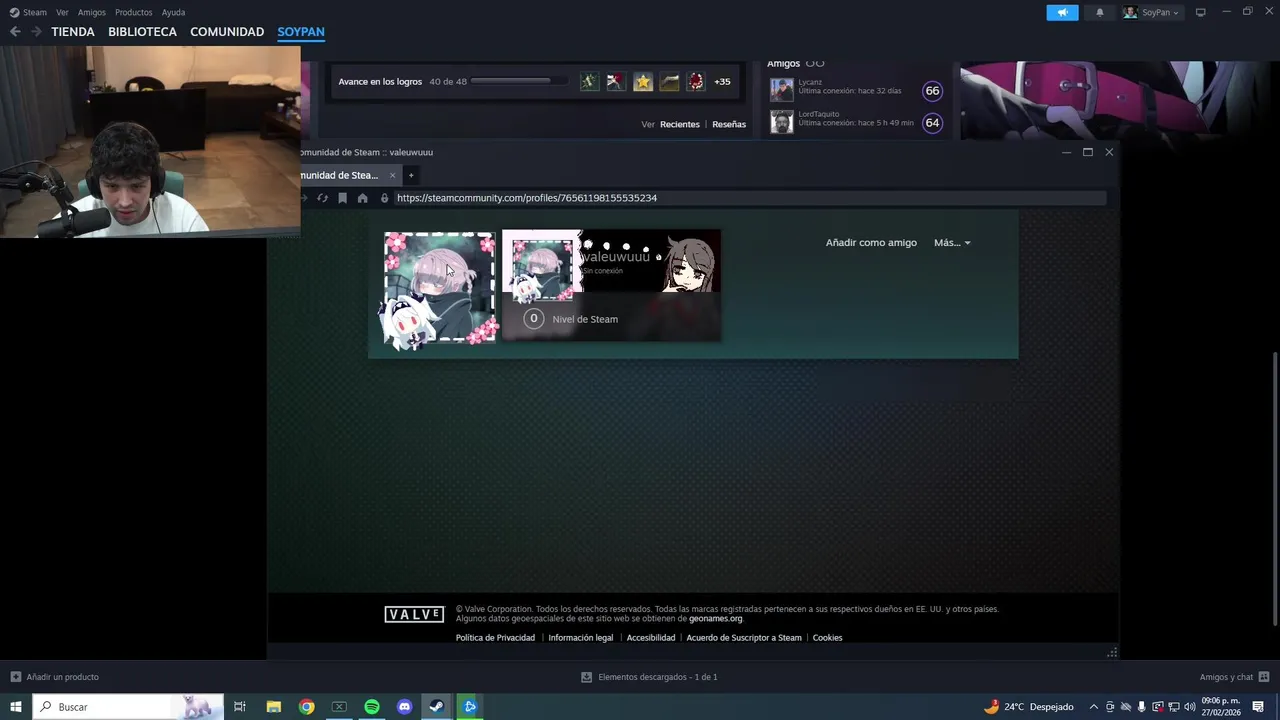Screen dimensions: 1280x720
Task: Open Recientes in the Ver links
Action: tap(680, 124)
